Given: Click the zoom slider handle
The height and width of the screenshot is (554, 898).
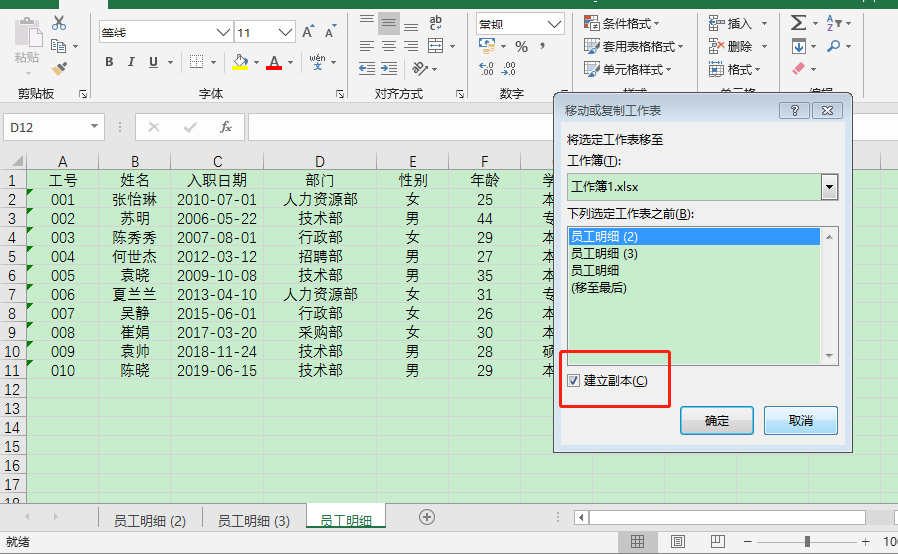Looking at the screenshot, I should 807,541.
